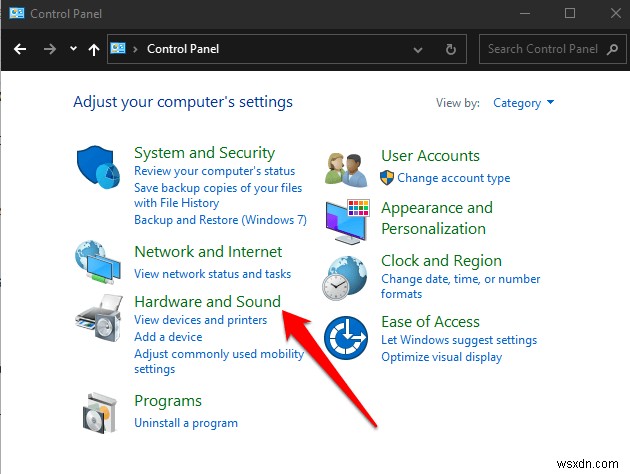Screen dimensions: 630x474
Task: Open Clock and Region category heading
Action: pyautogui.click(x=441, y=261)
